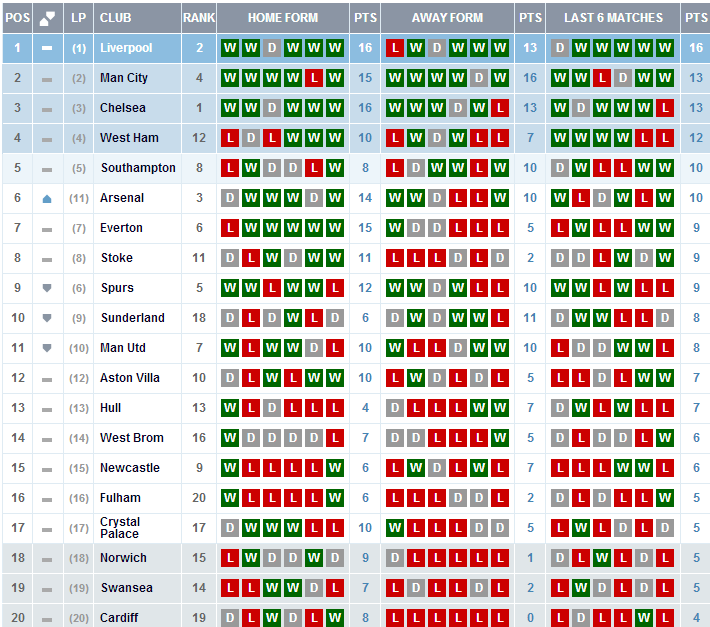Viewport: 710px width, 627px height.
Task: Open the West Brom club link
Action: tap(132, 438)
